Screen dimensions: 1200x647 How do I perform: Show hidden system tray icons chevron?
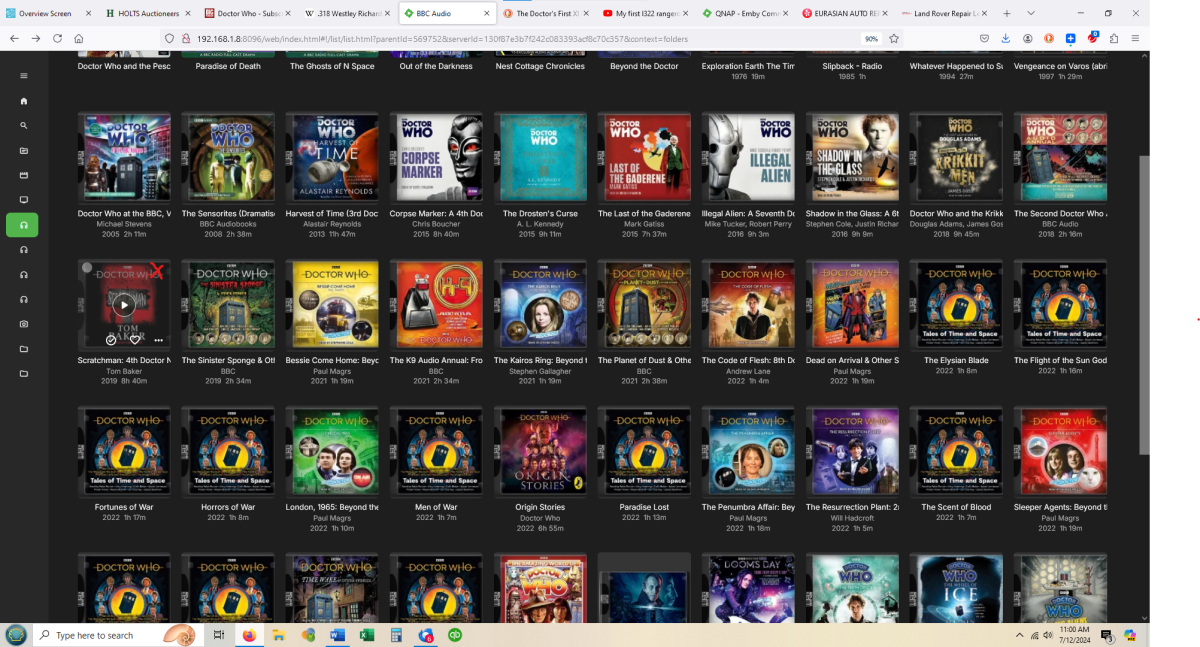point(1021,635)
